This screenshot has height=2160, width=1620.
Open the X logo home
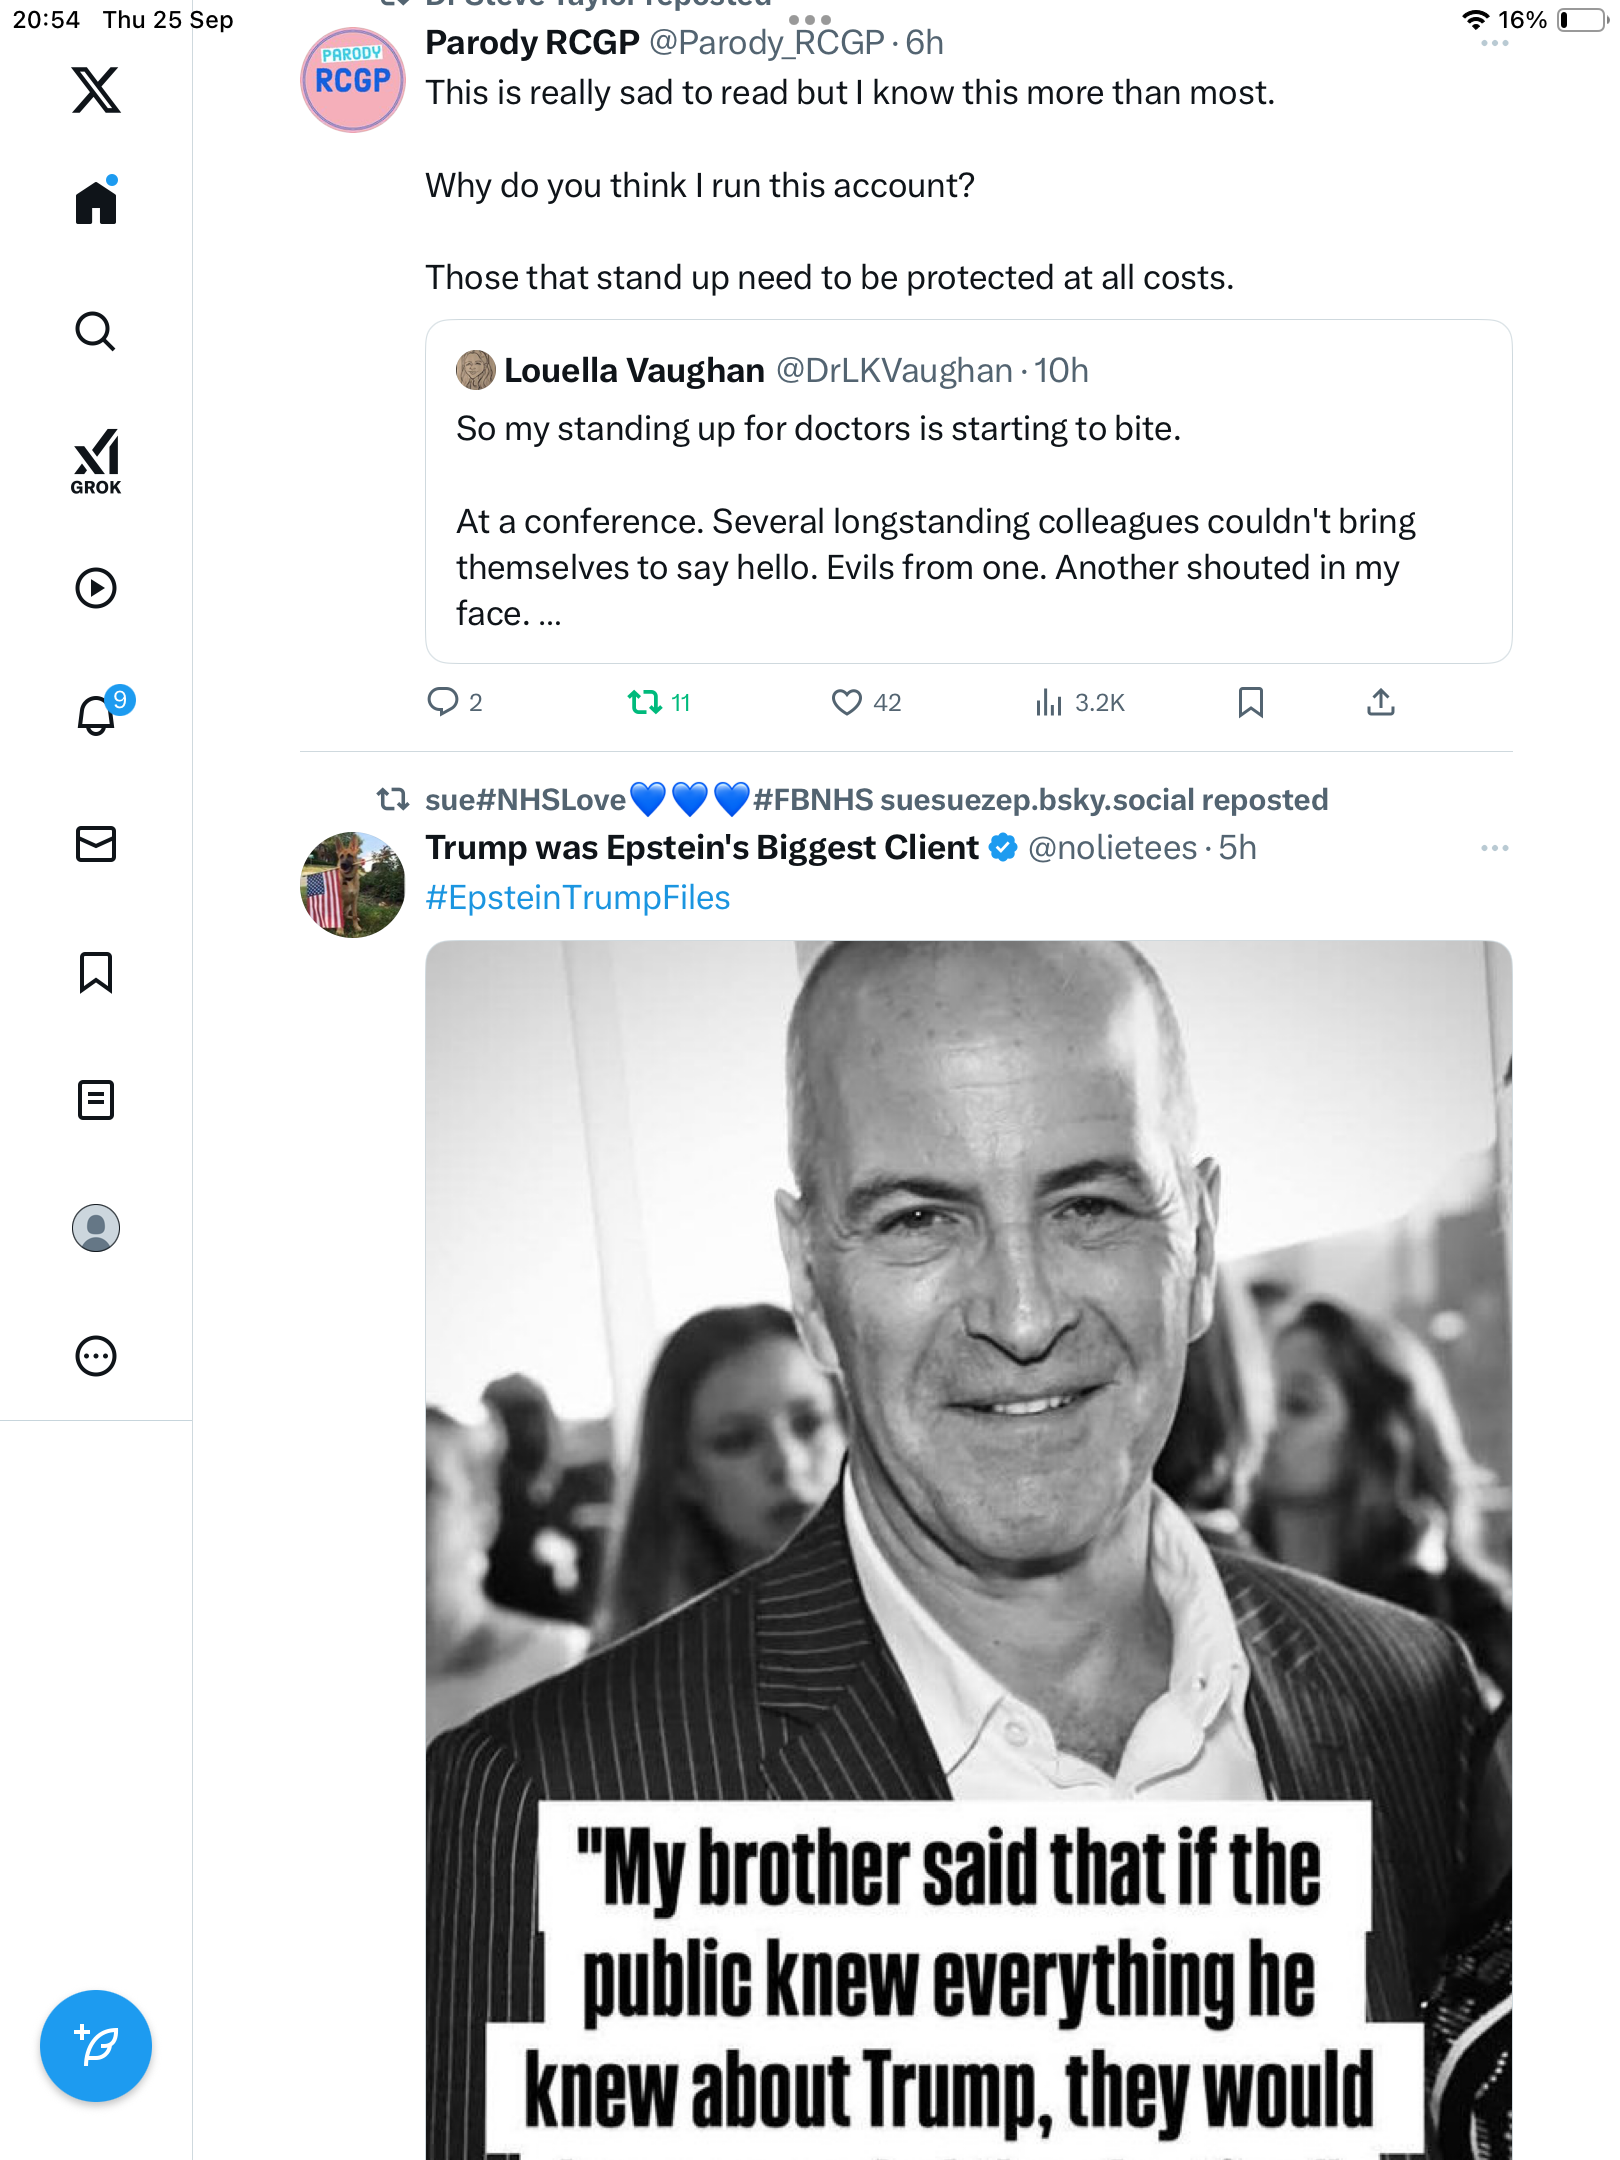coord(96,90)
